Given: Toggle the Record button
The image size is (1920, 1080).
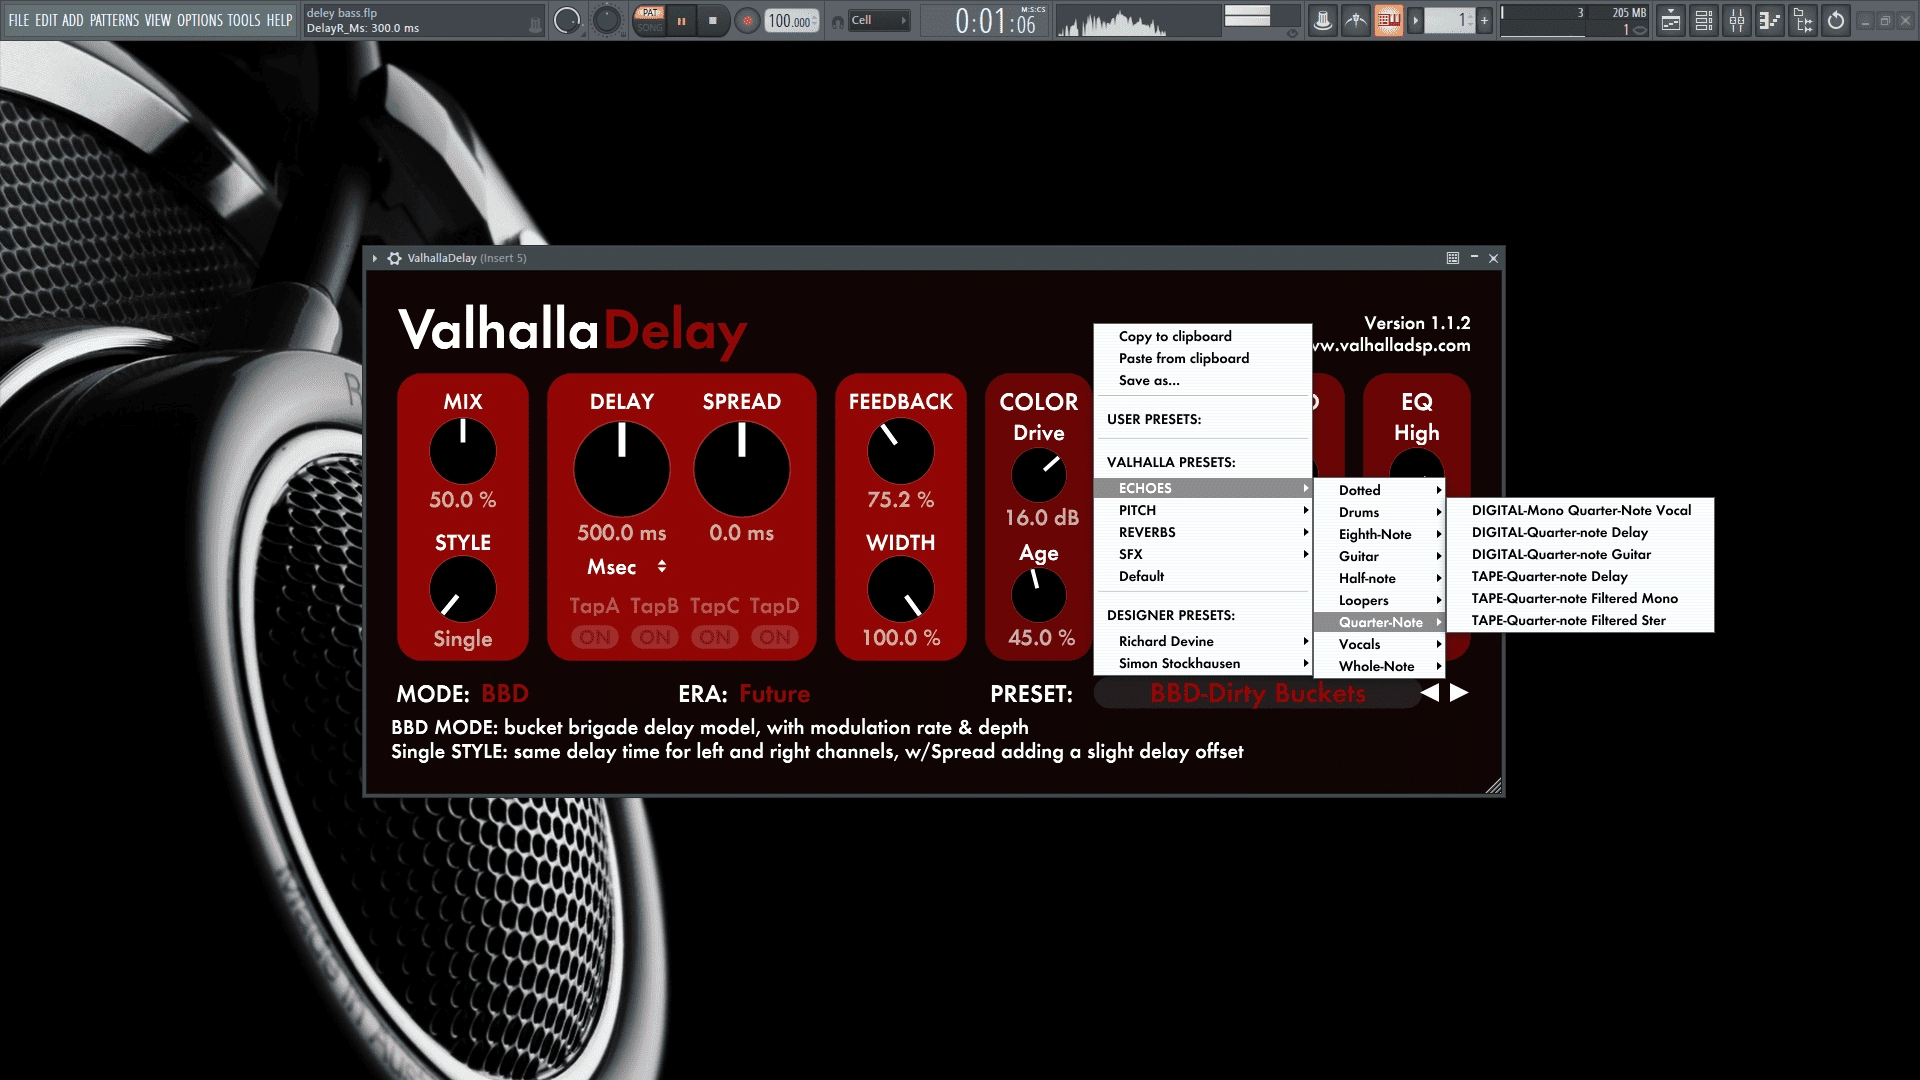Looking at the screenshot, I should (x=747, y=20).
